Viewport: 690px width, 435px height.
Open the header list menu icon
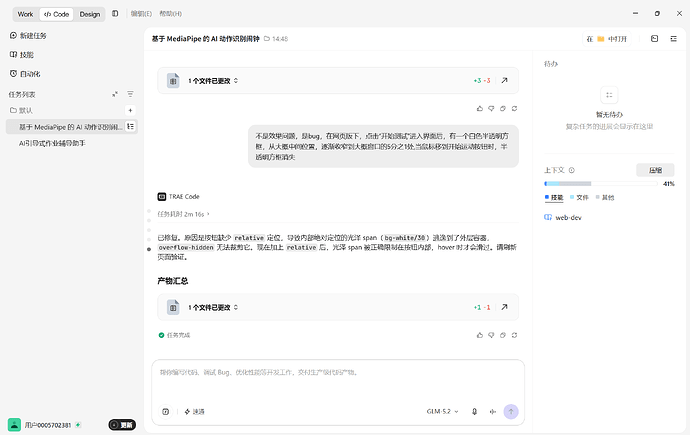673,39
